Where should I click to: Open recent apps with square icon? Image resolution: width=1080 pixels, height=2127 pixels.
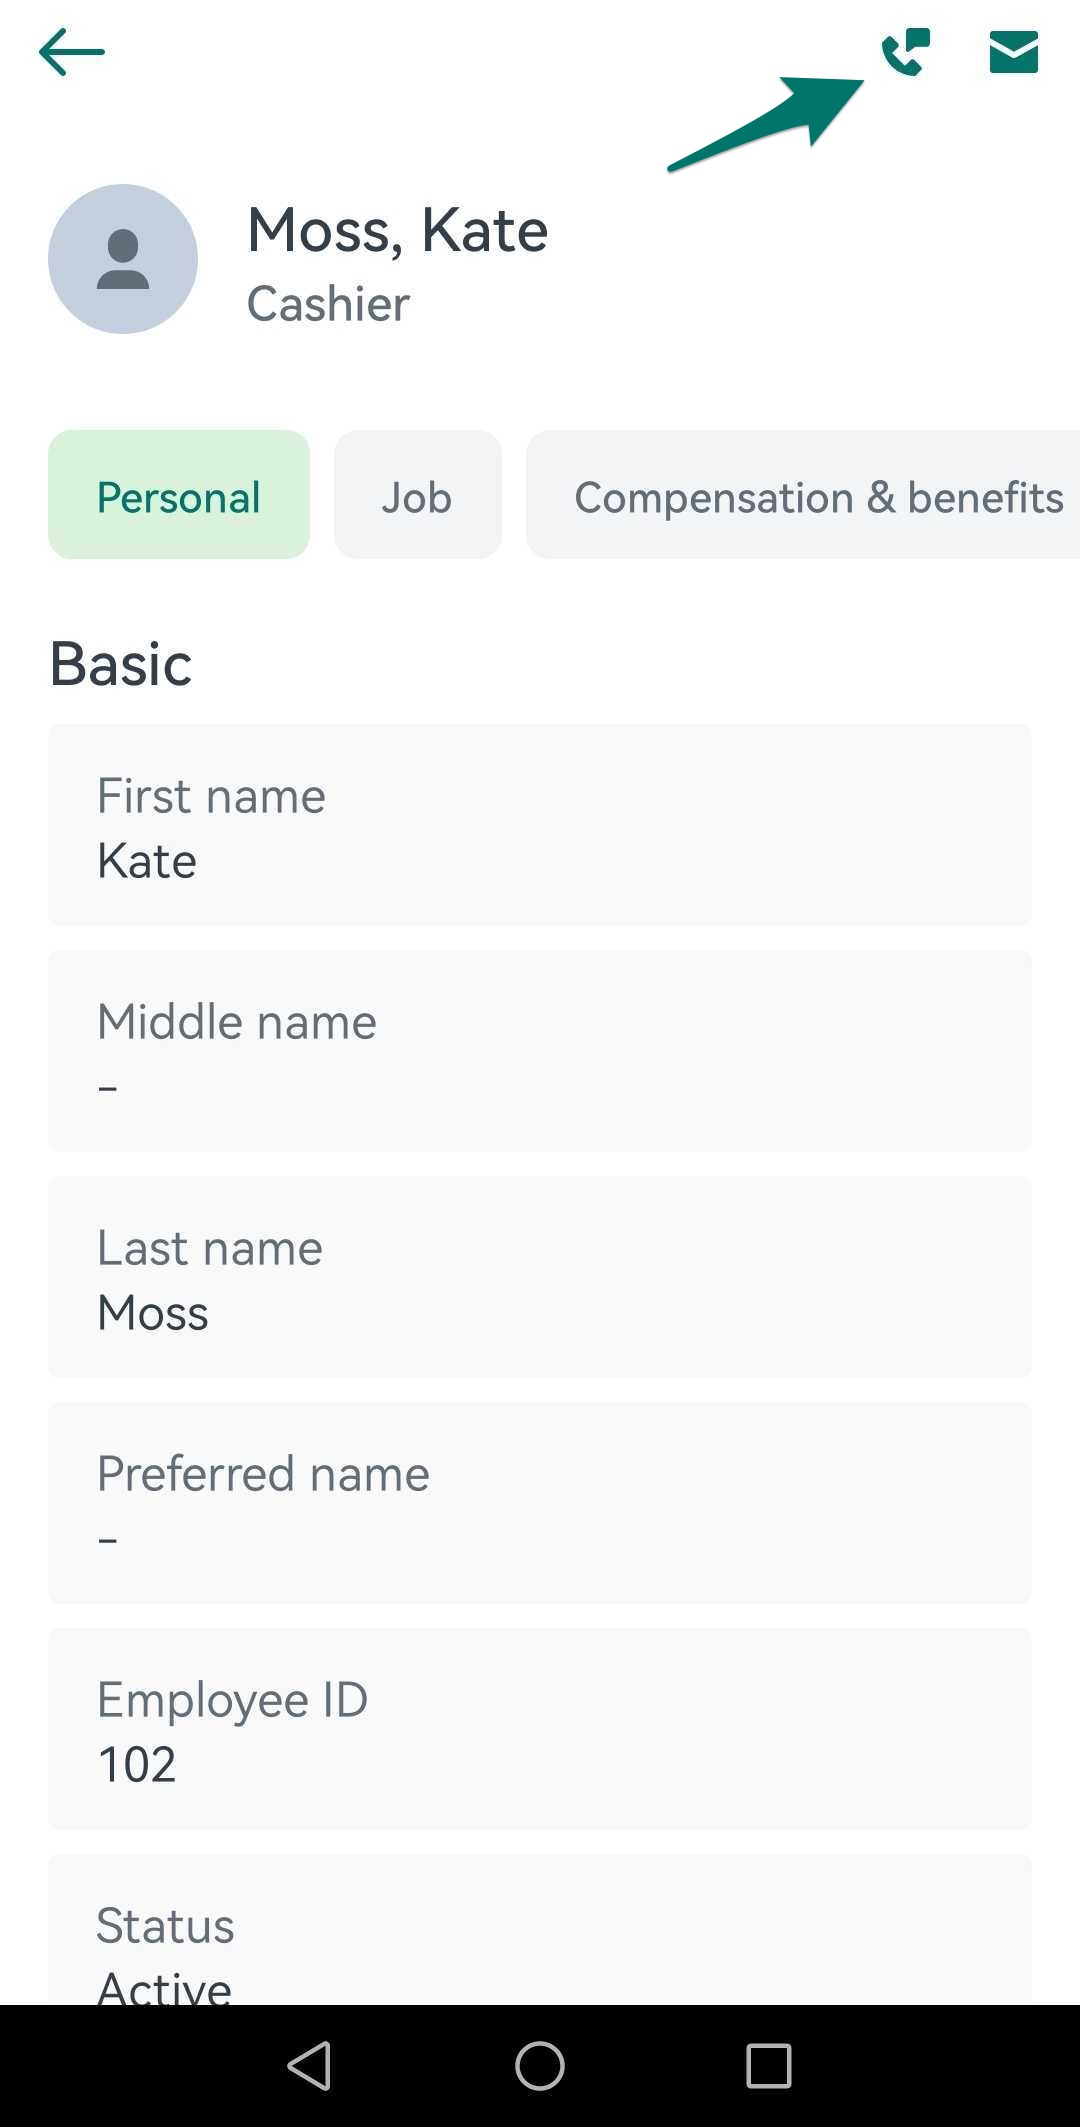766,2066
